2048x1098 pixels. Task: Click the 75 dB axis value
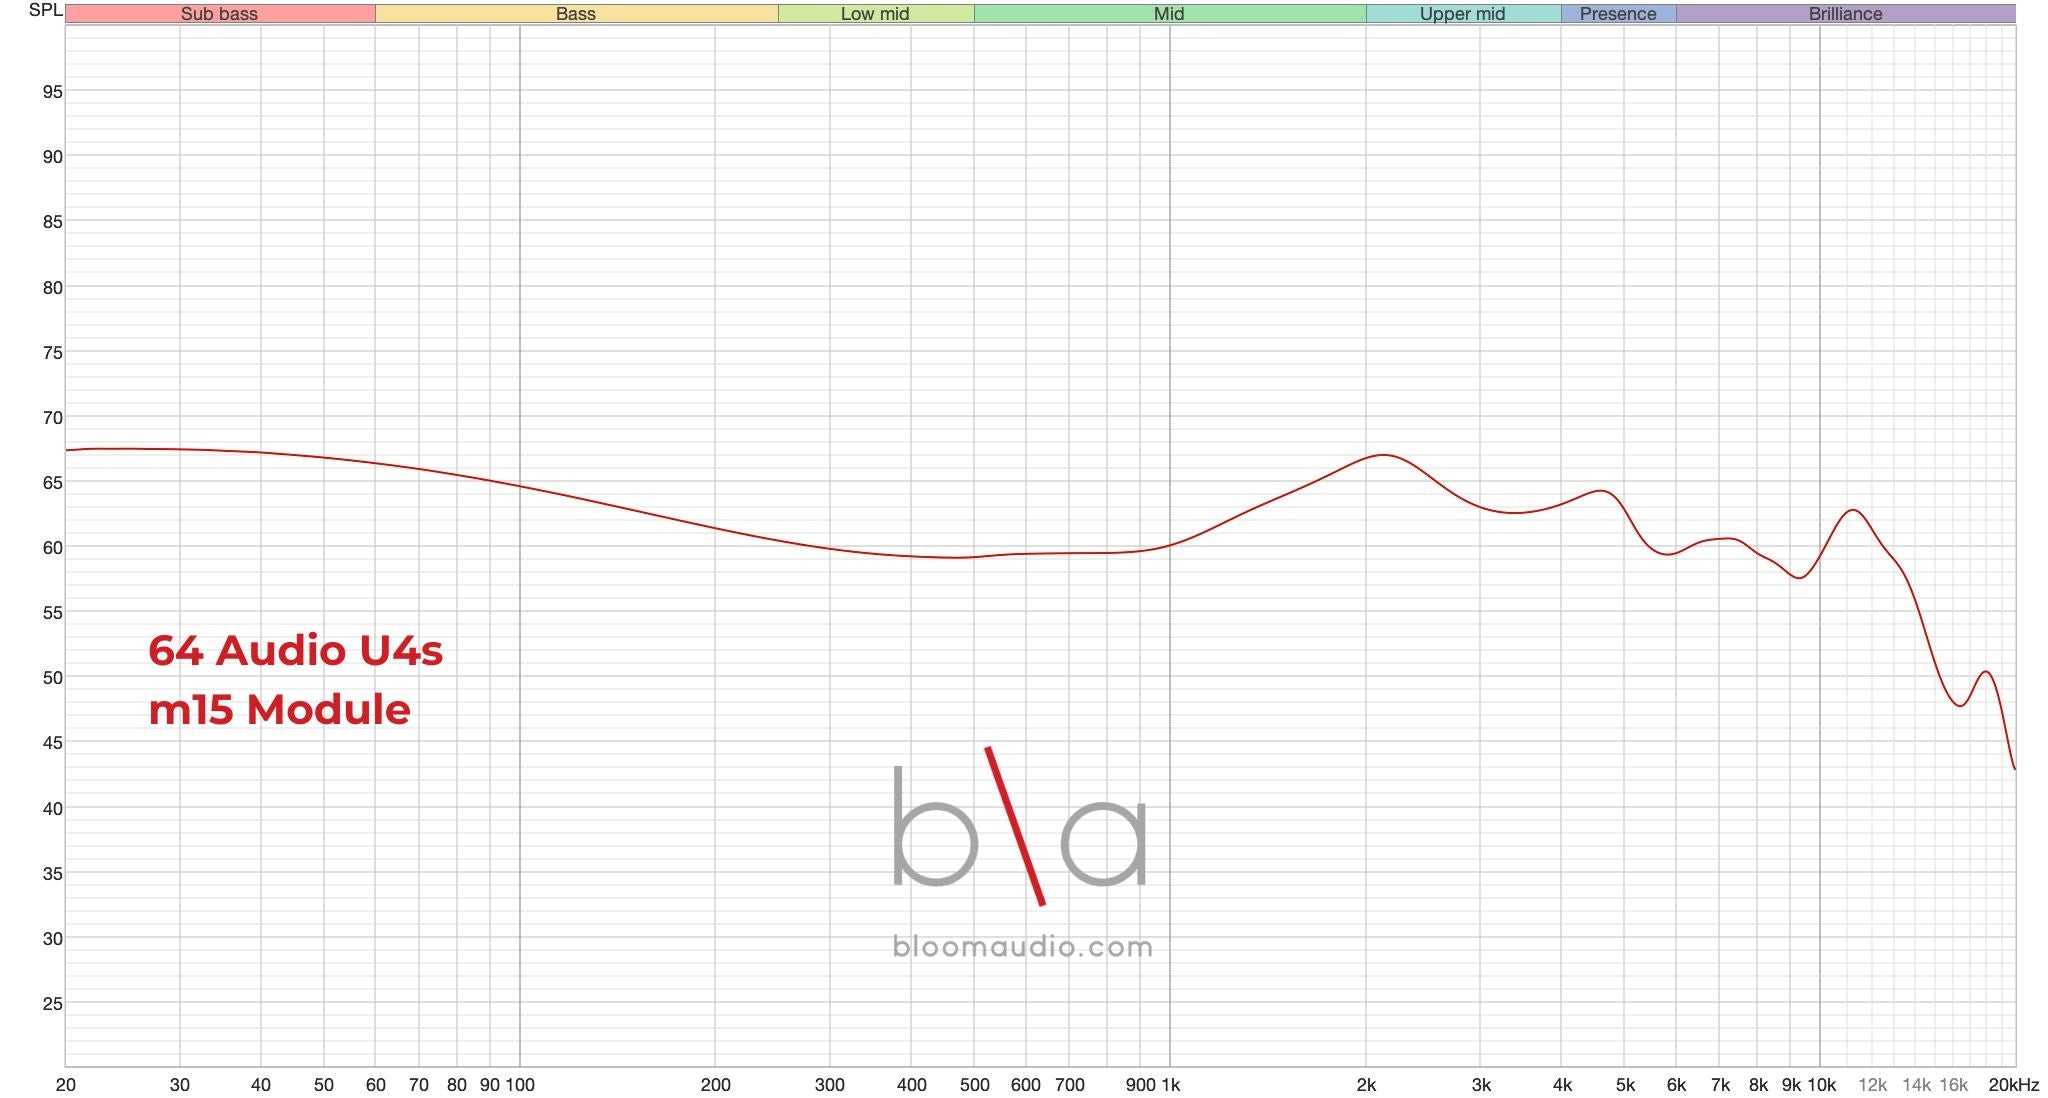52,353
